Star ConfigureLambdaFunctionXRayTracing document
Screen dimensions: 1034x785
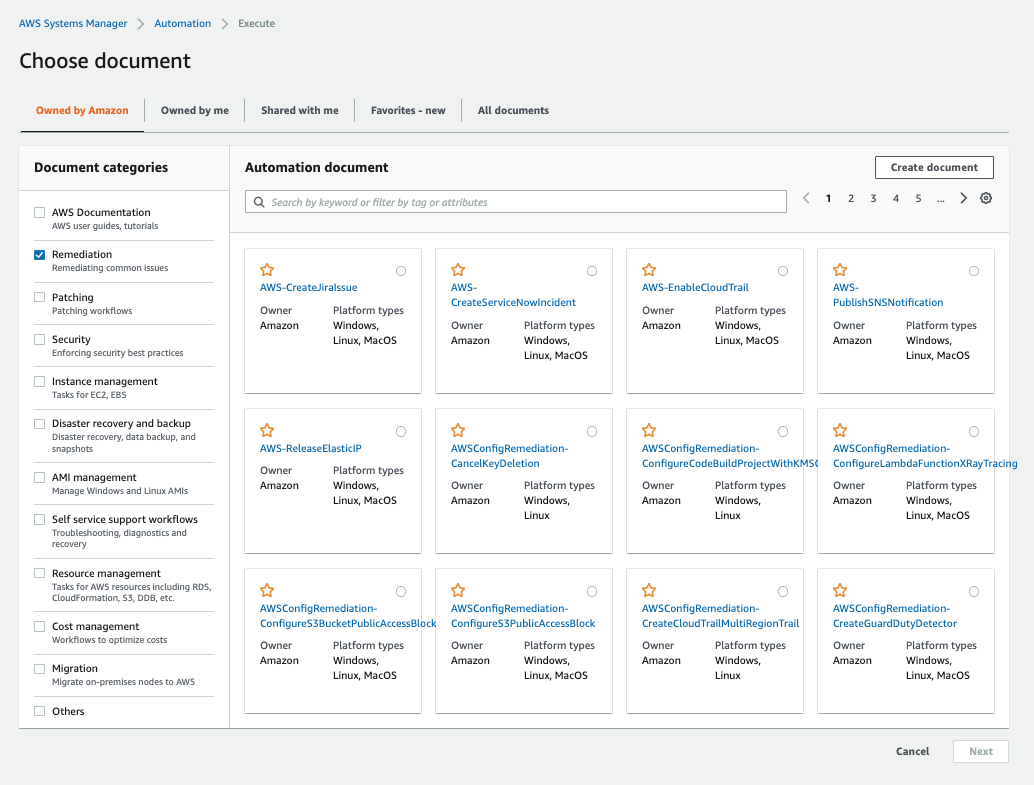[840, 430]
